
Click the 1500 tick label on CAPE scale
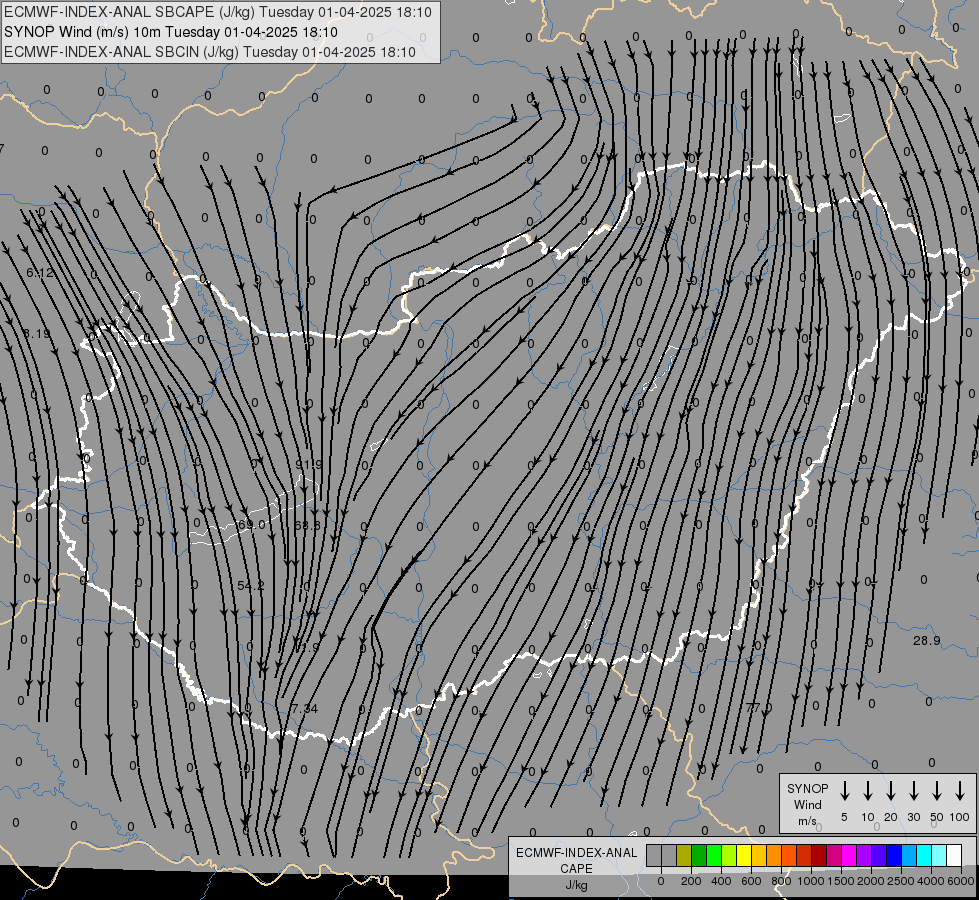(841, 881)
